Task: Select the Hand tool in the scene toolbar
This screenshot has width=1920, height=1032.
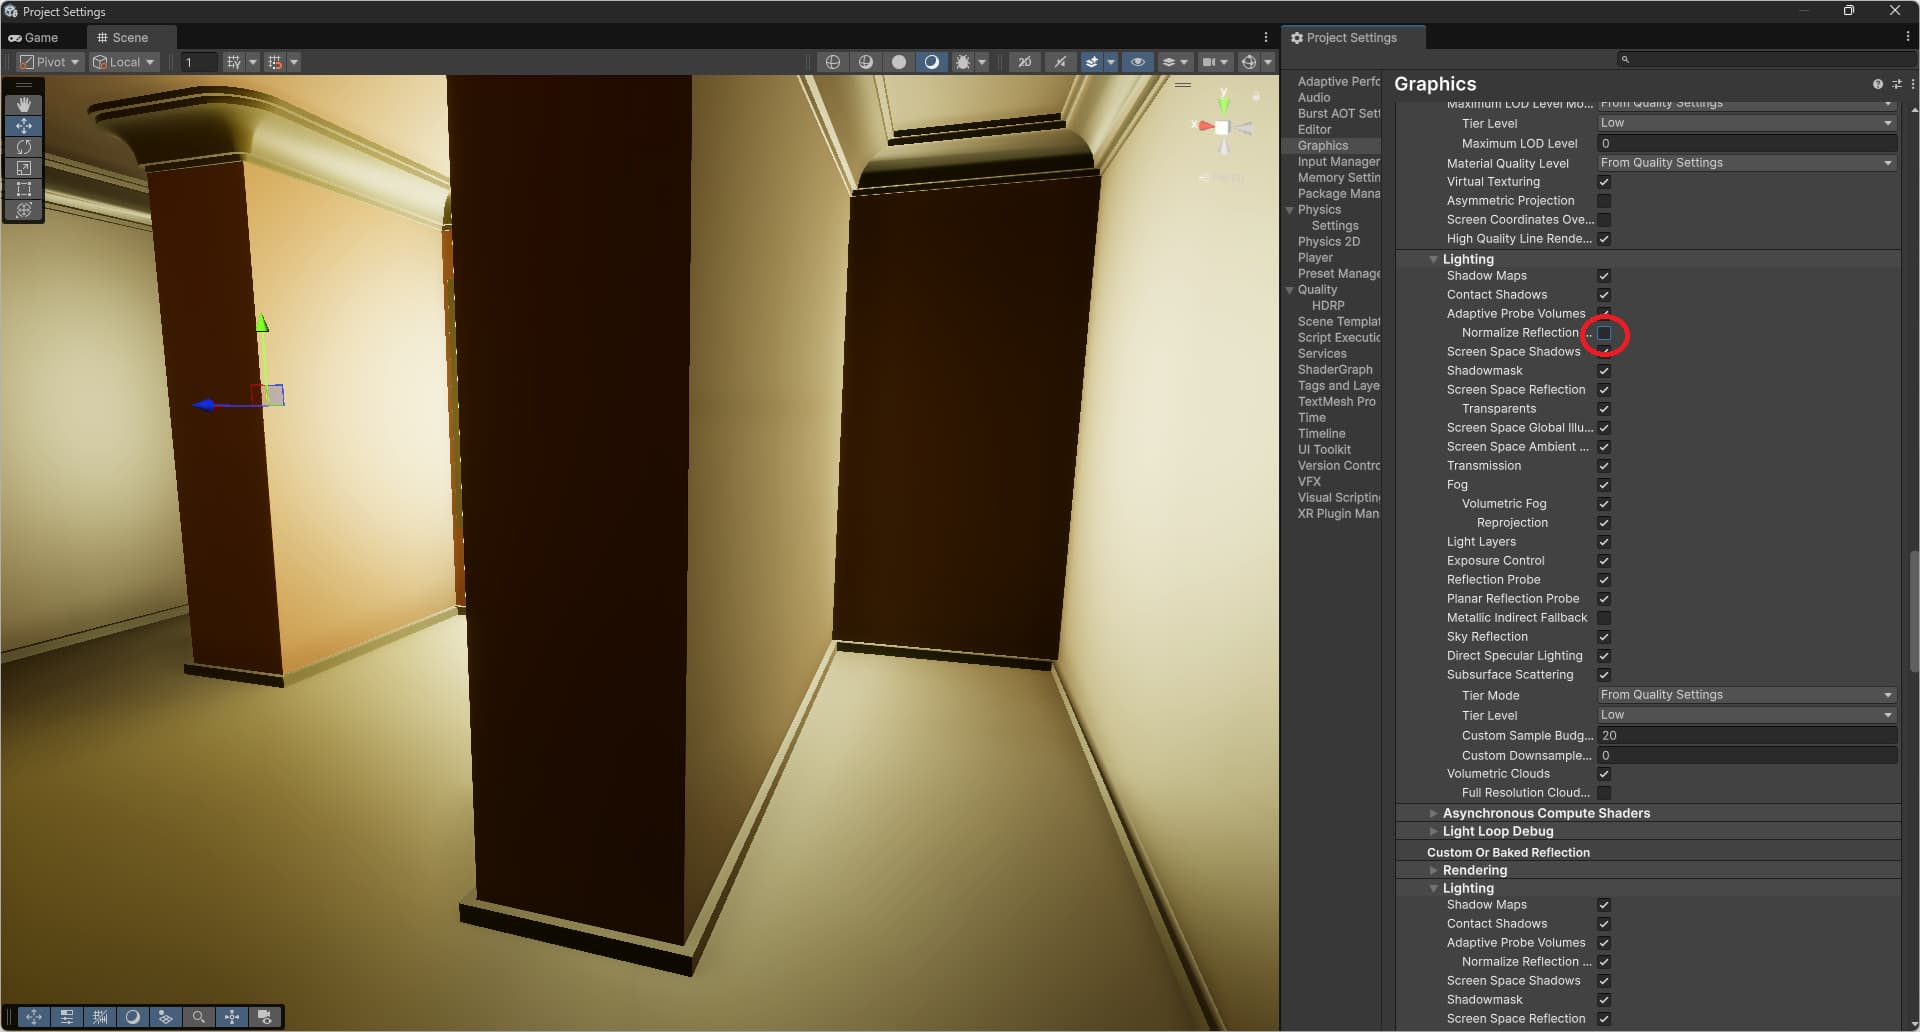Action: pos(23,104)
